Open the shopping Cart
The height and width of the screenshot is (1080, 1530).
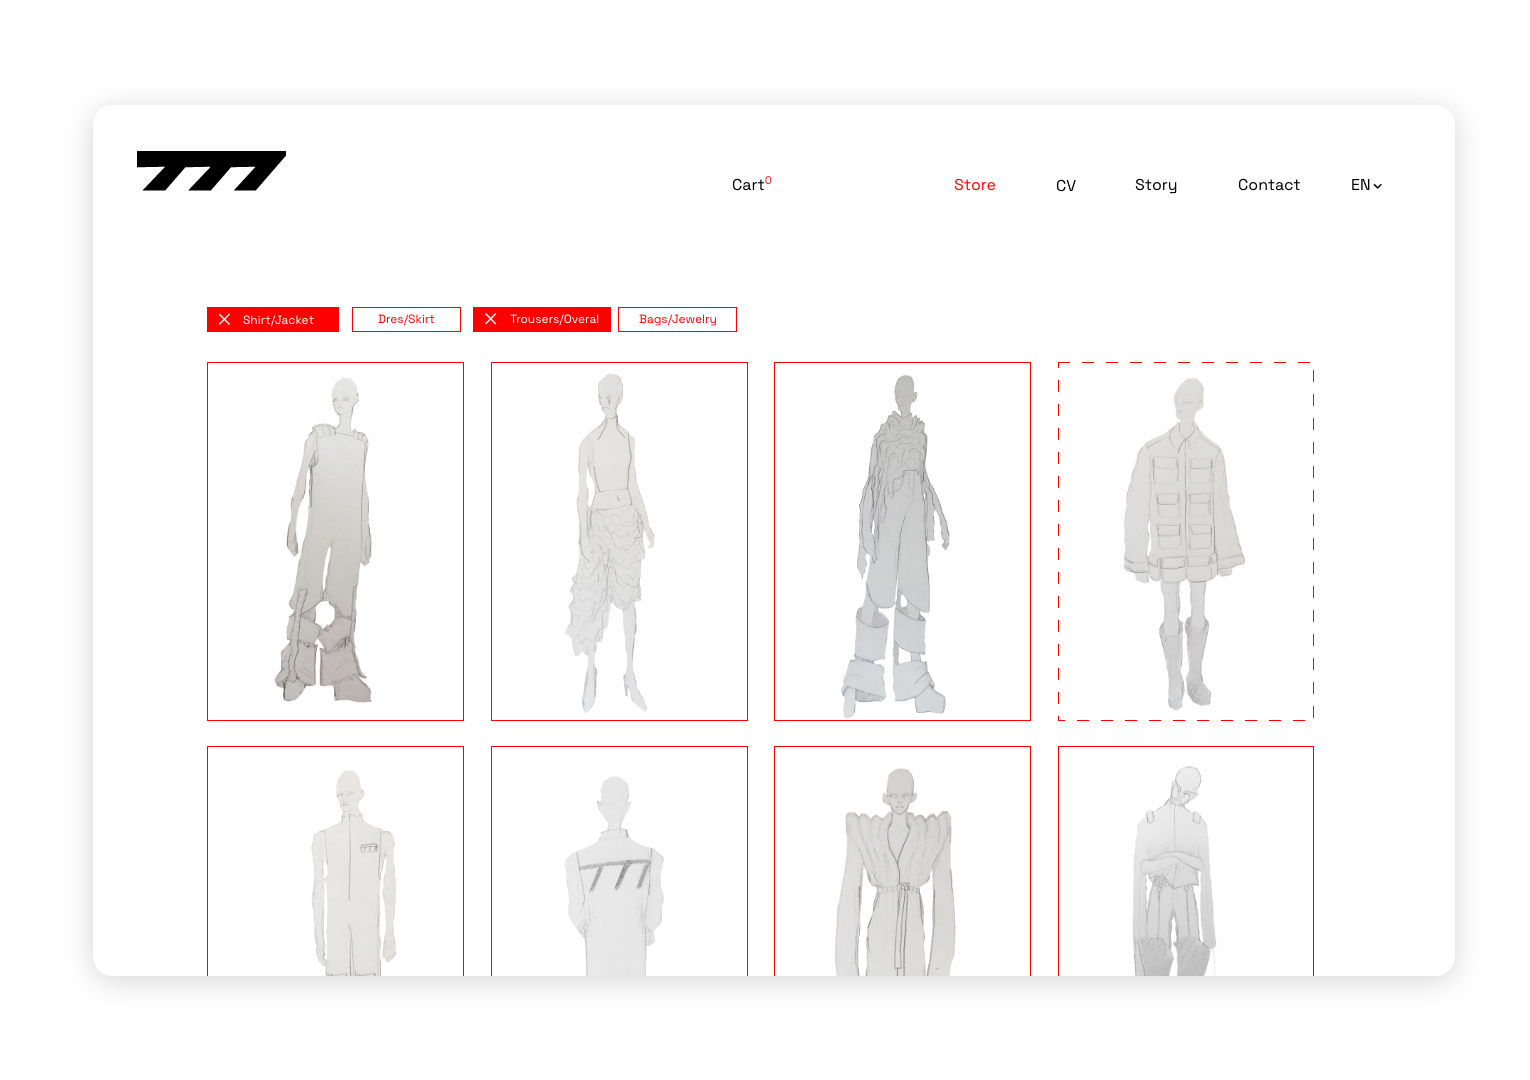point(750,185)
